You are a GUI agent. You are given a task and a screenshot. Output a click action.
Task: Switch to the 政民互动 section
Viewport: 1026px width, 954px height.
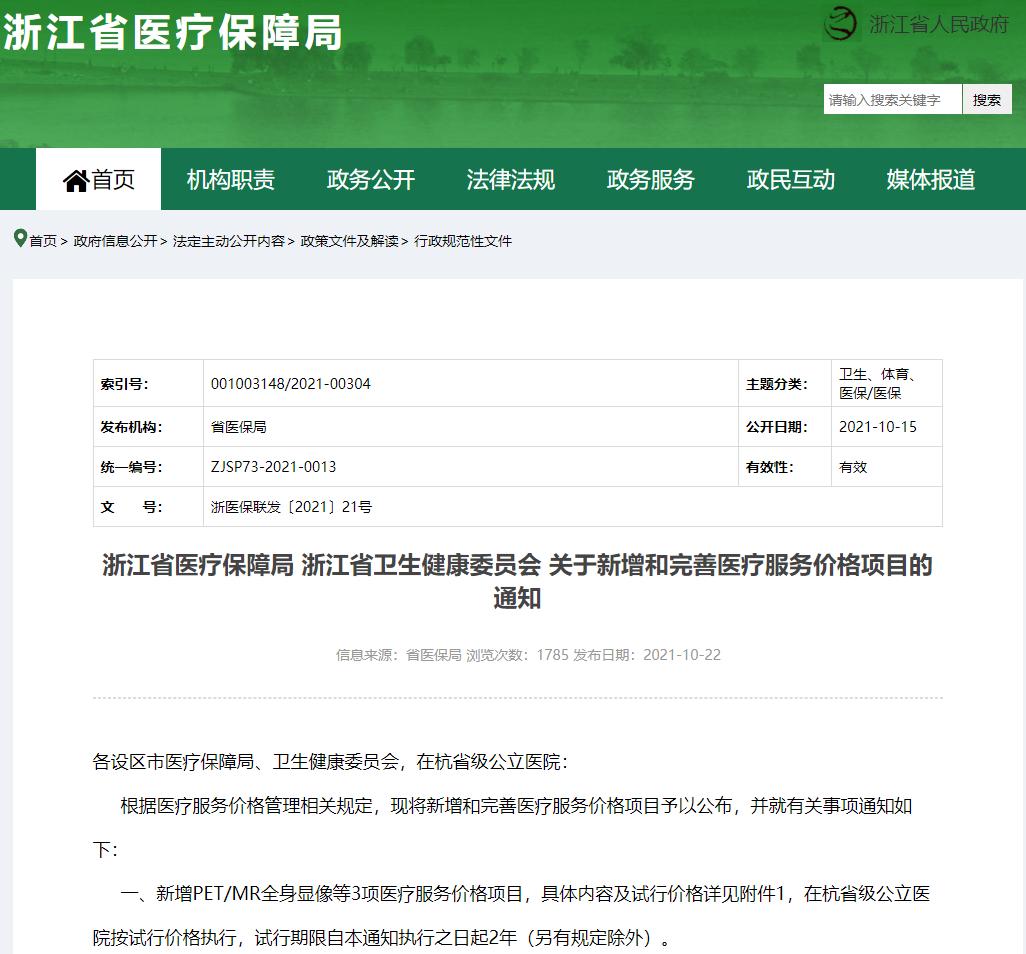(789, 178)
